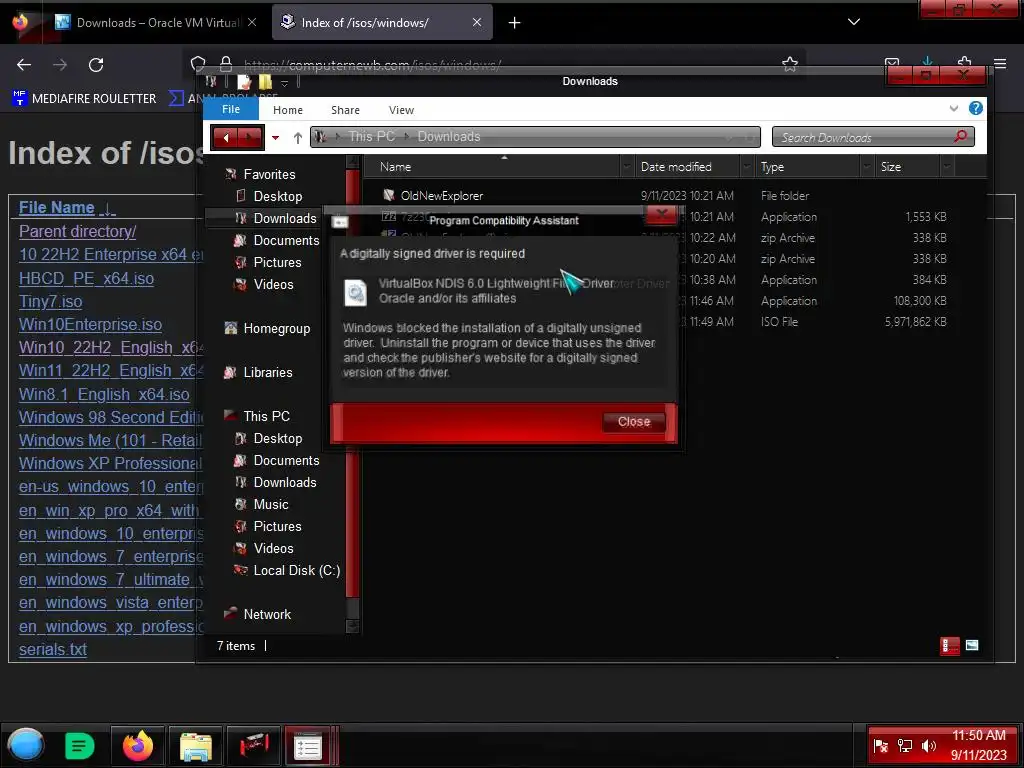
Task: Select Documents under Favorites
Action: [286, 240]
